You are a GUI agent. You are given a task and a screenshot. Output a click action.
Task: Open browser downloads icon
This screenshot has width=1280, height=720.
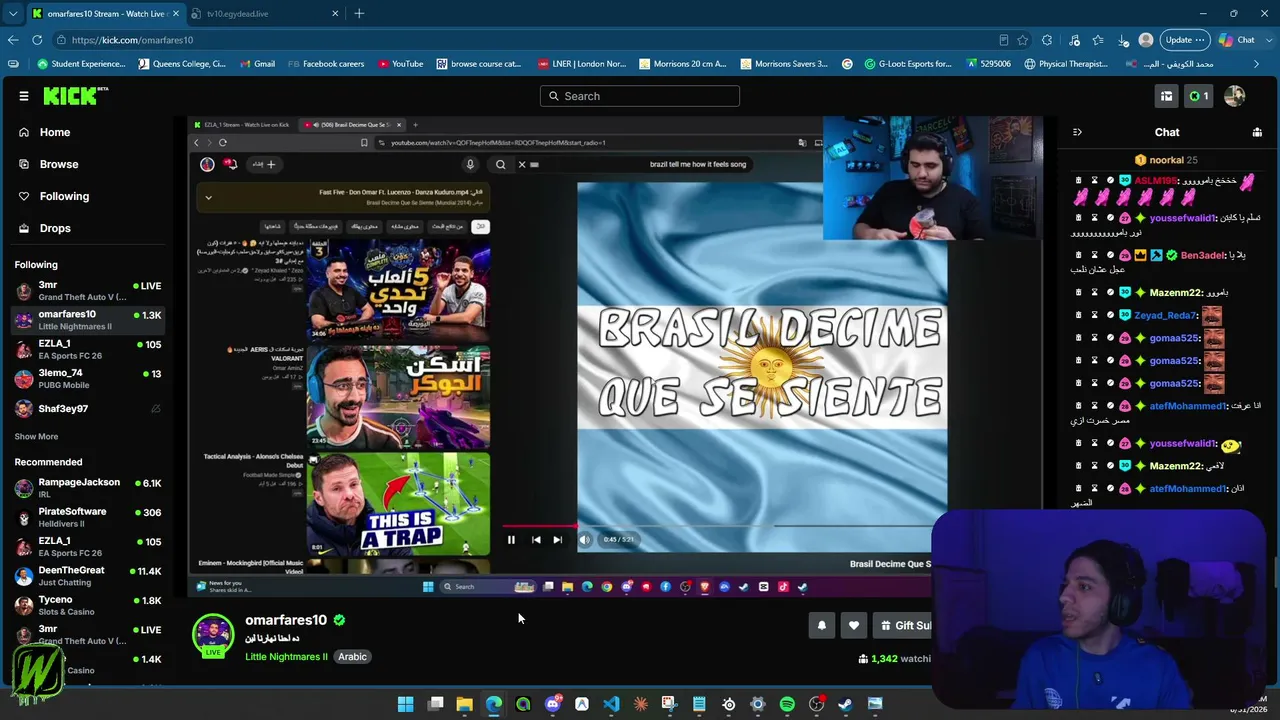(x=1123, y=40)
